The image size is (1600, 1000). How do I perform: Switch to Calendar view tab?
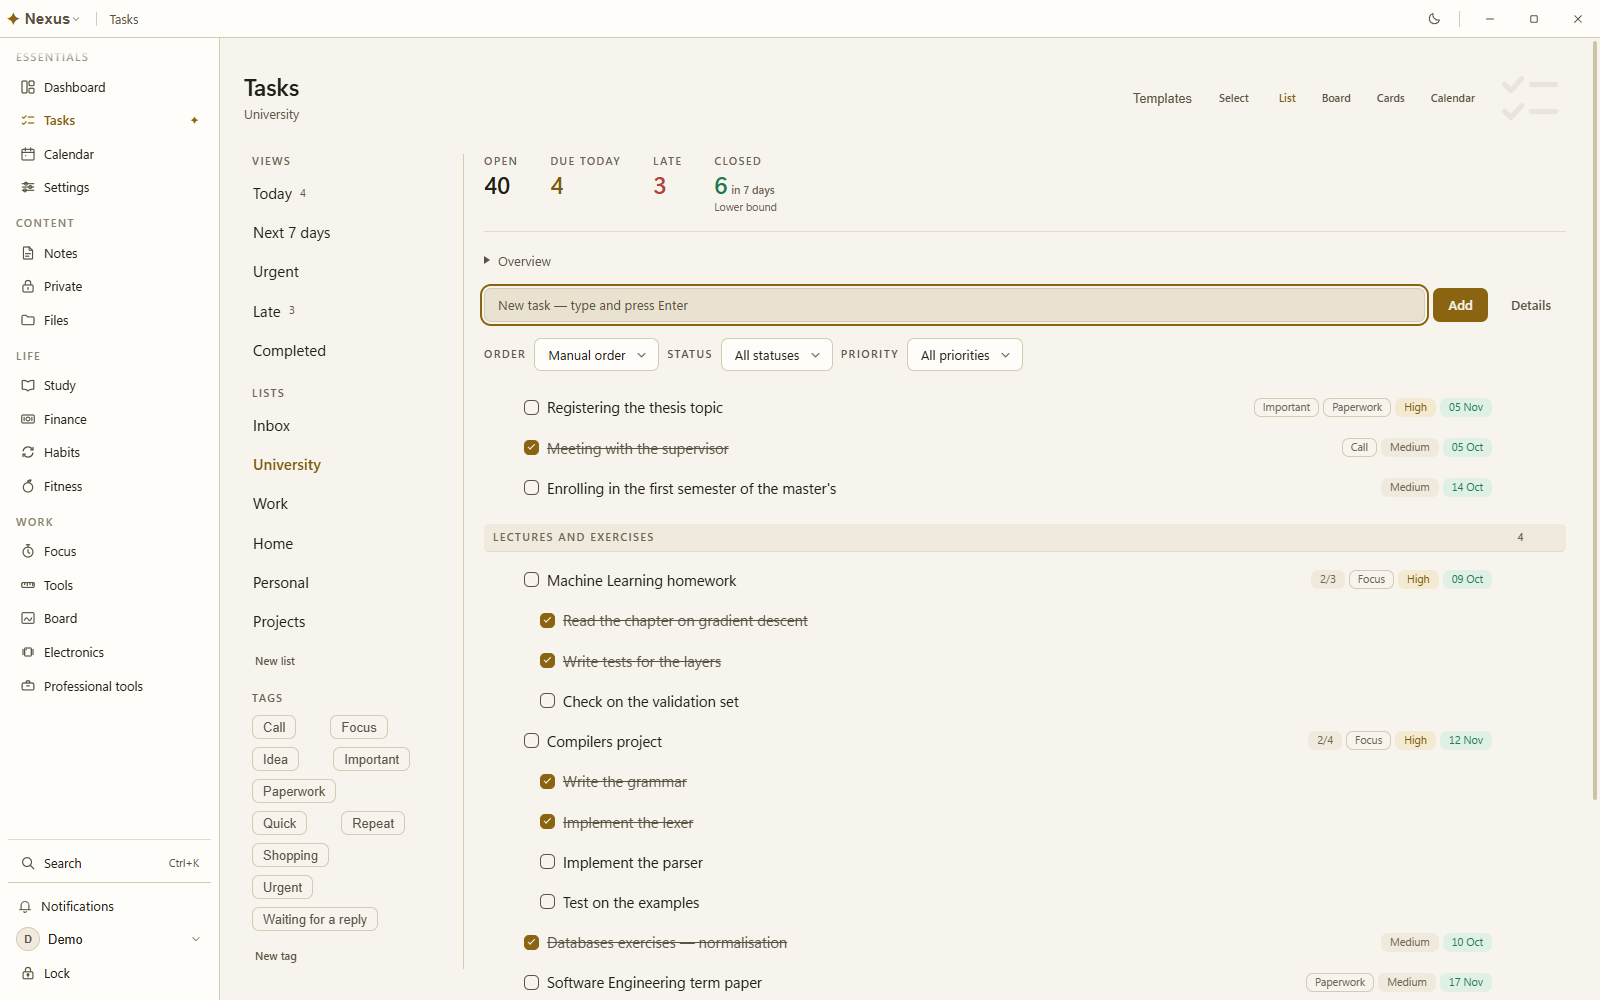[1452, 98]
